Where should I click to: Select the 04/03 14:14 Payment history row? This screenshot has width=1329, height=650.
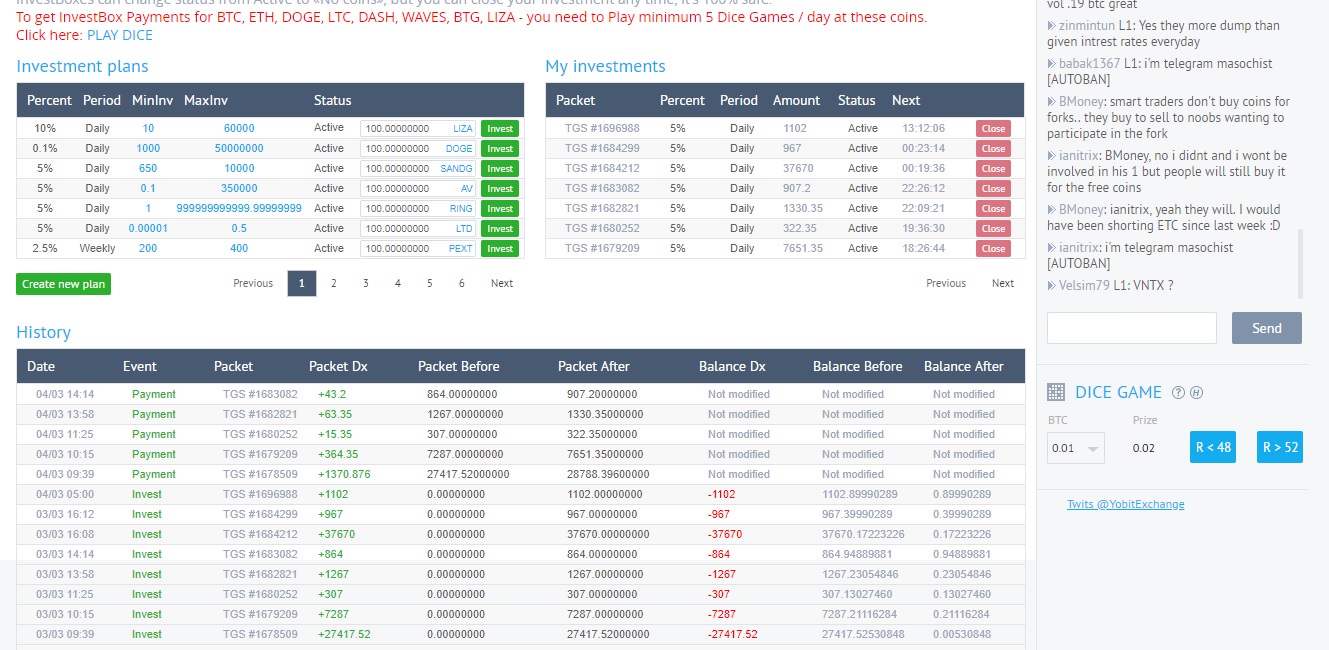521,394
